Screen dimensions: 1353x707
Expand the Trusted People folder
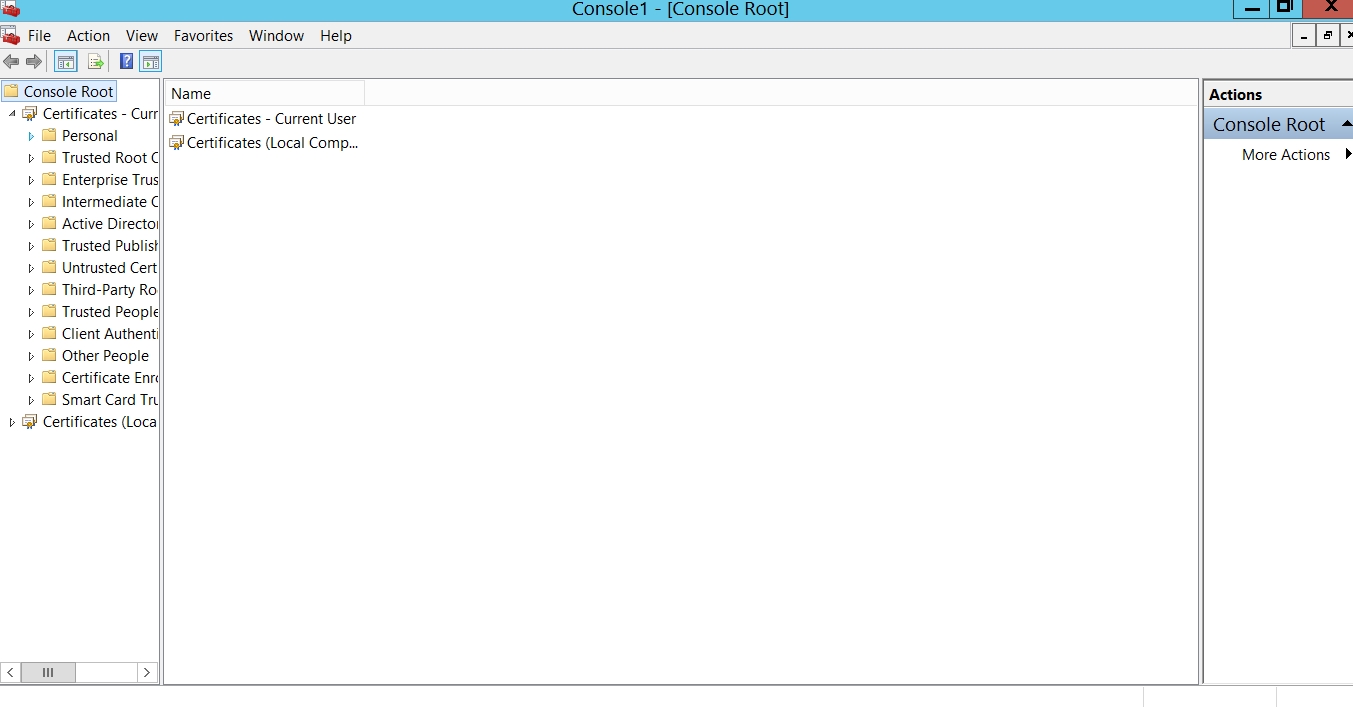31,312
